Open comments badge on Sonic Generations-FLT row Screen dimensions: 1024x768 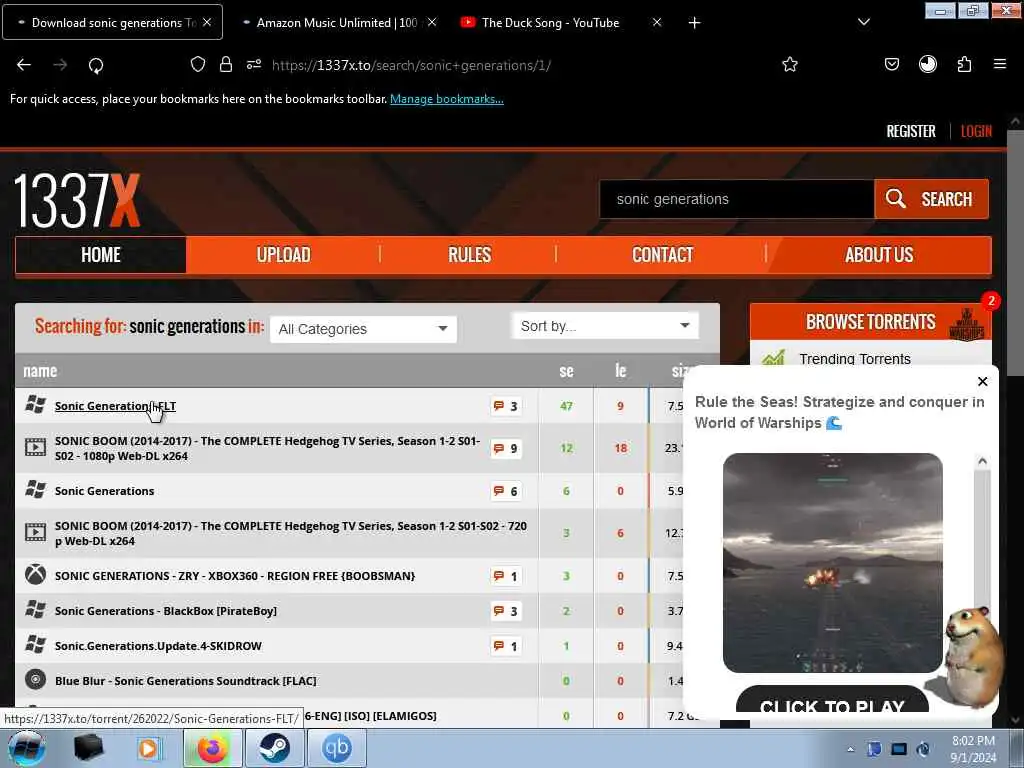pyautogui.click(x=506, y=406)
